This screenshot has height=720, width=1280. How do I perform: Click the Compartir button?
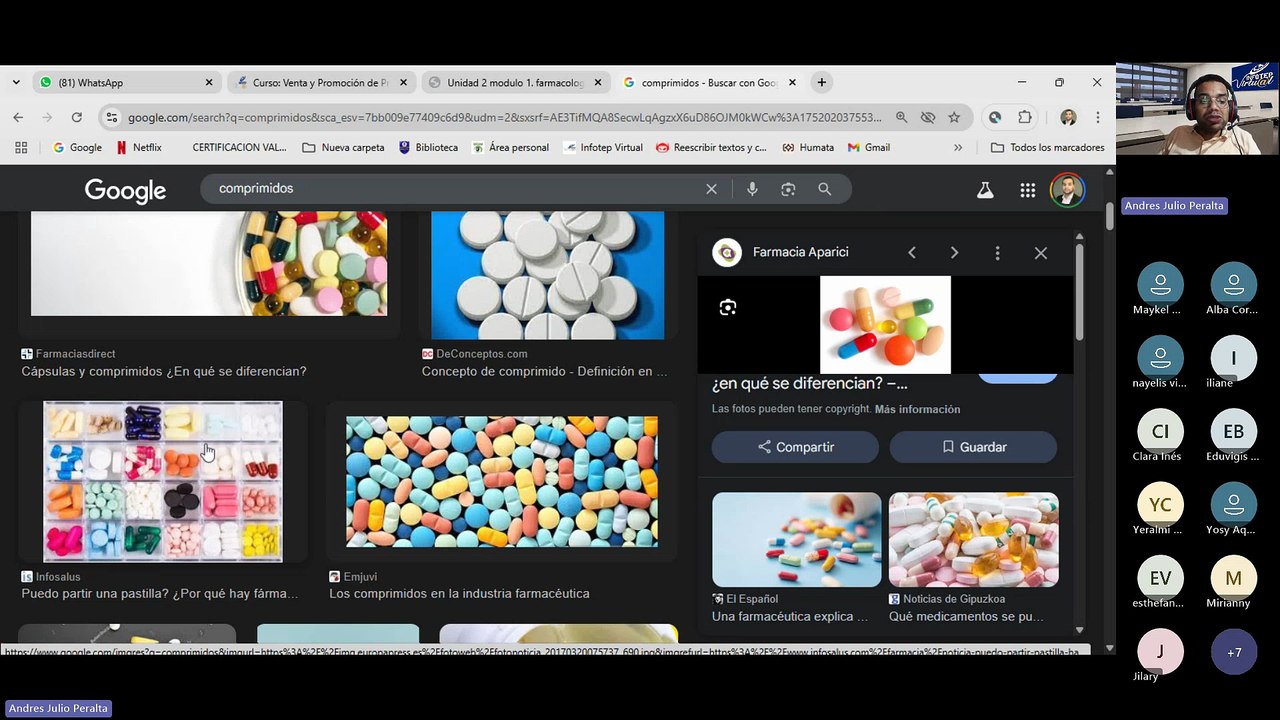pyautogui.click(x=795, y=447)
